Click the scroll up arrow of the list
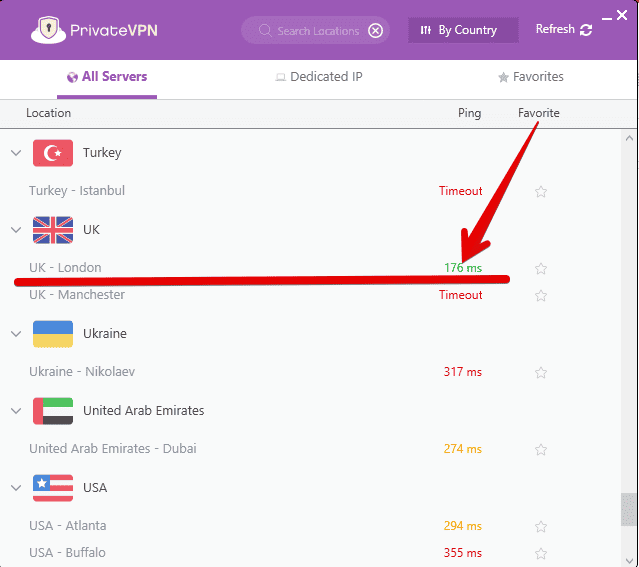This screenshot has height=567, width=639. tap(629, 139)
